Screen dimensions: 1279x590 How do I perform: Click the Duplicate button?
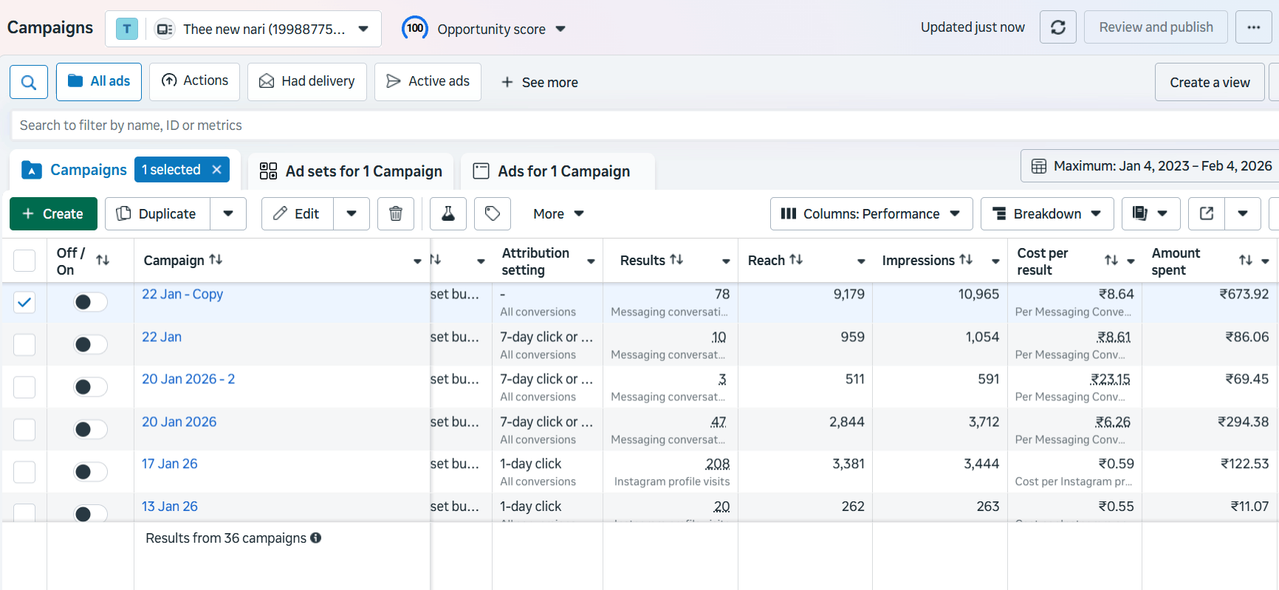pos(157,213)
